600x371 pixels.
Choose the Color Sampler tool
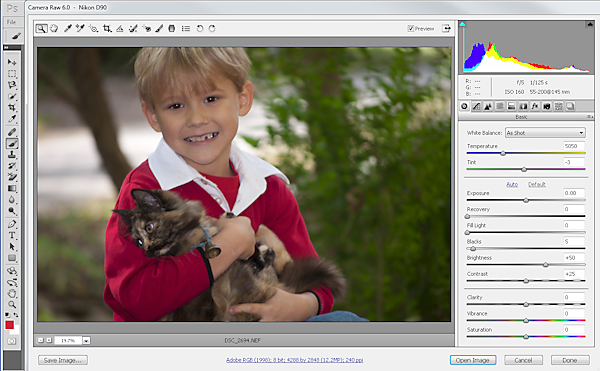80,28
